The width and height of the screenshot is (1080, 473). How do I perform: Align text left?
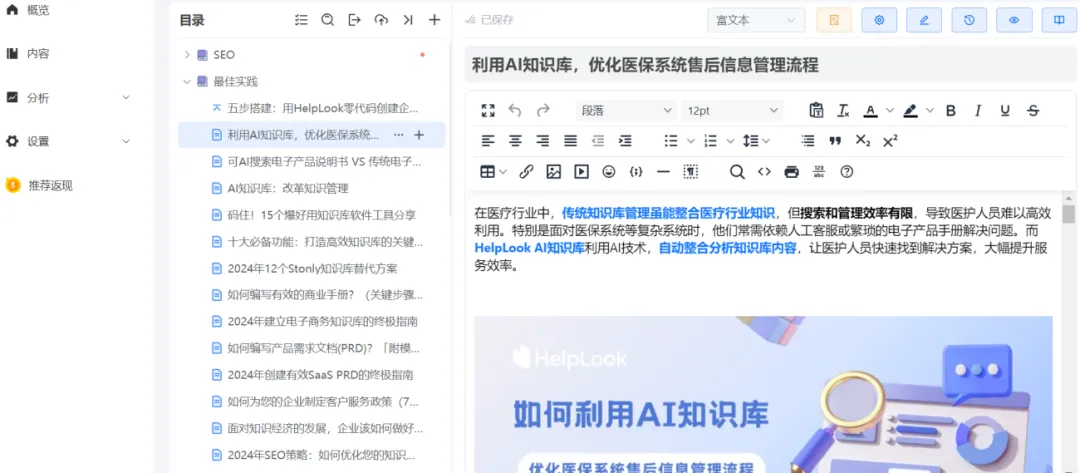(488, 141)
